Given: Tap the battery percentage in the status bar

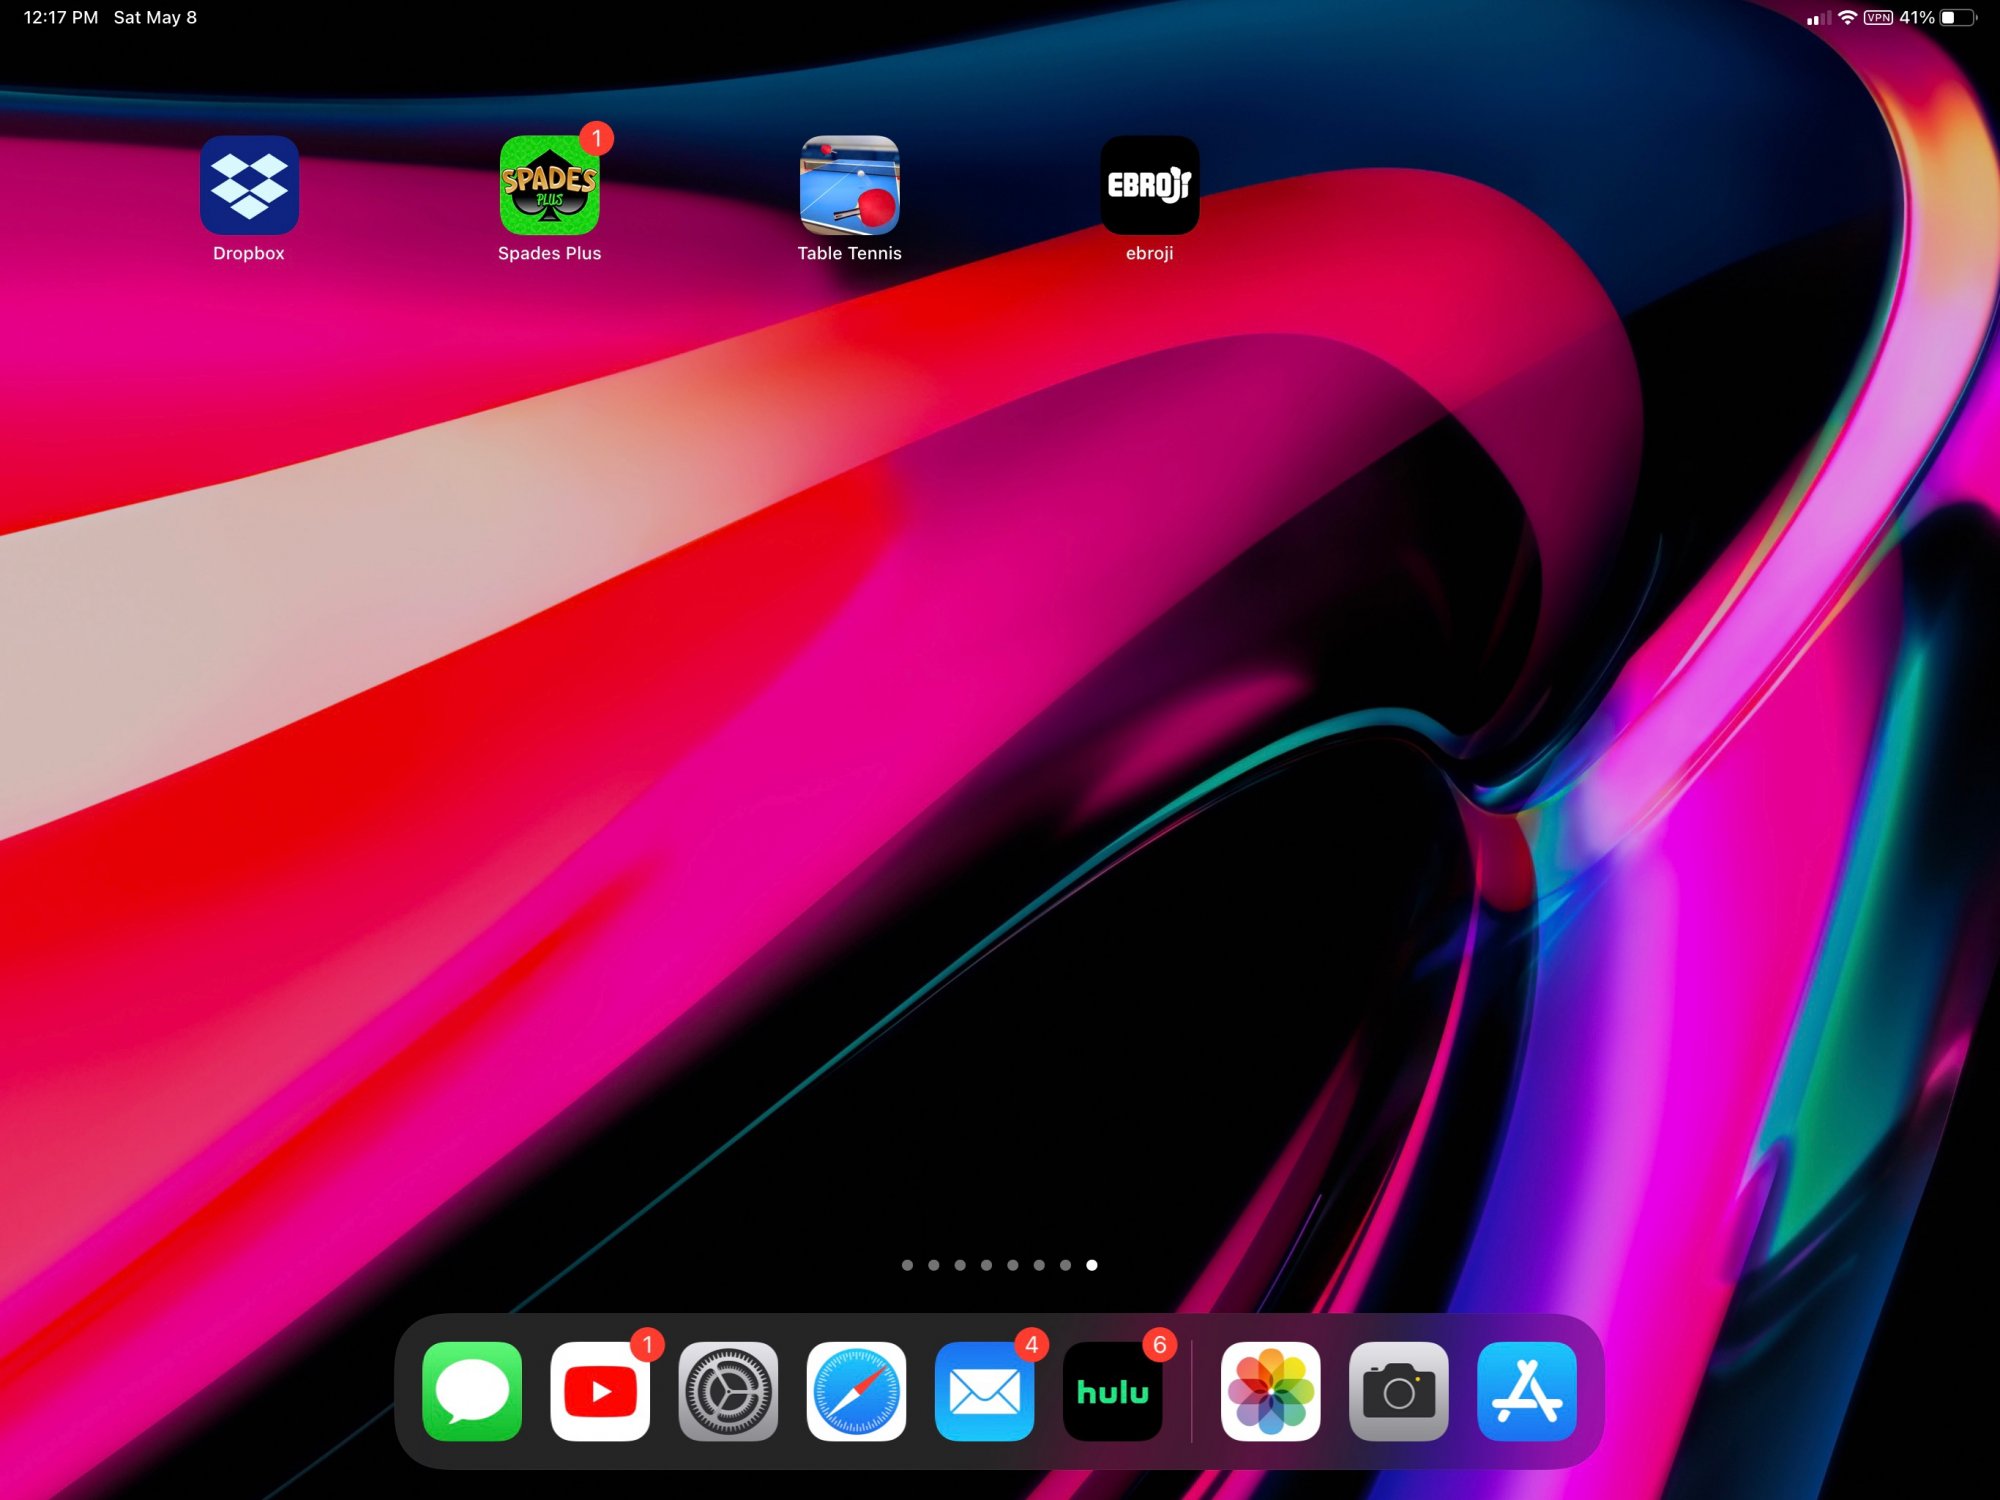Looking at the screenshot, I should click(1916, 18).
